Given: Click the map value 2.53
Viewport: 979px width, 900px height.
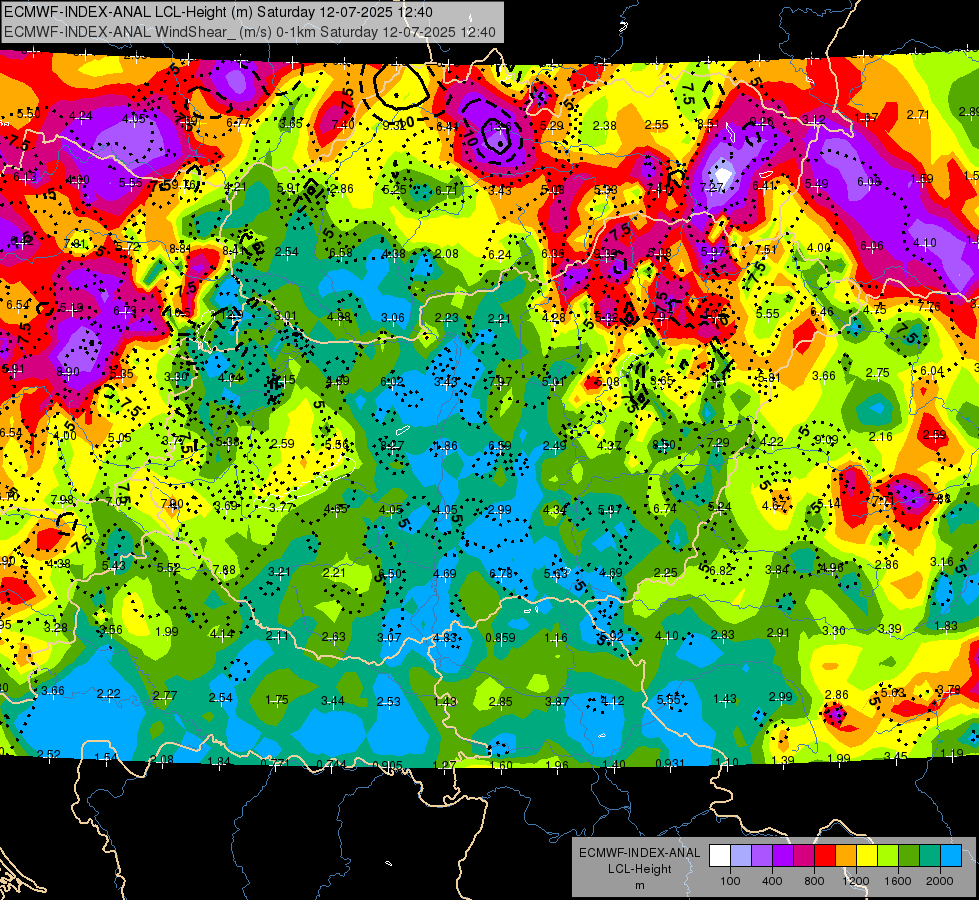Looking at the screenshot, I should 388,701.
